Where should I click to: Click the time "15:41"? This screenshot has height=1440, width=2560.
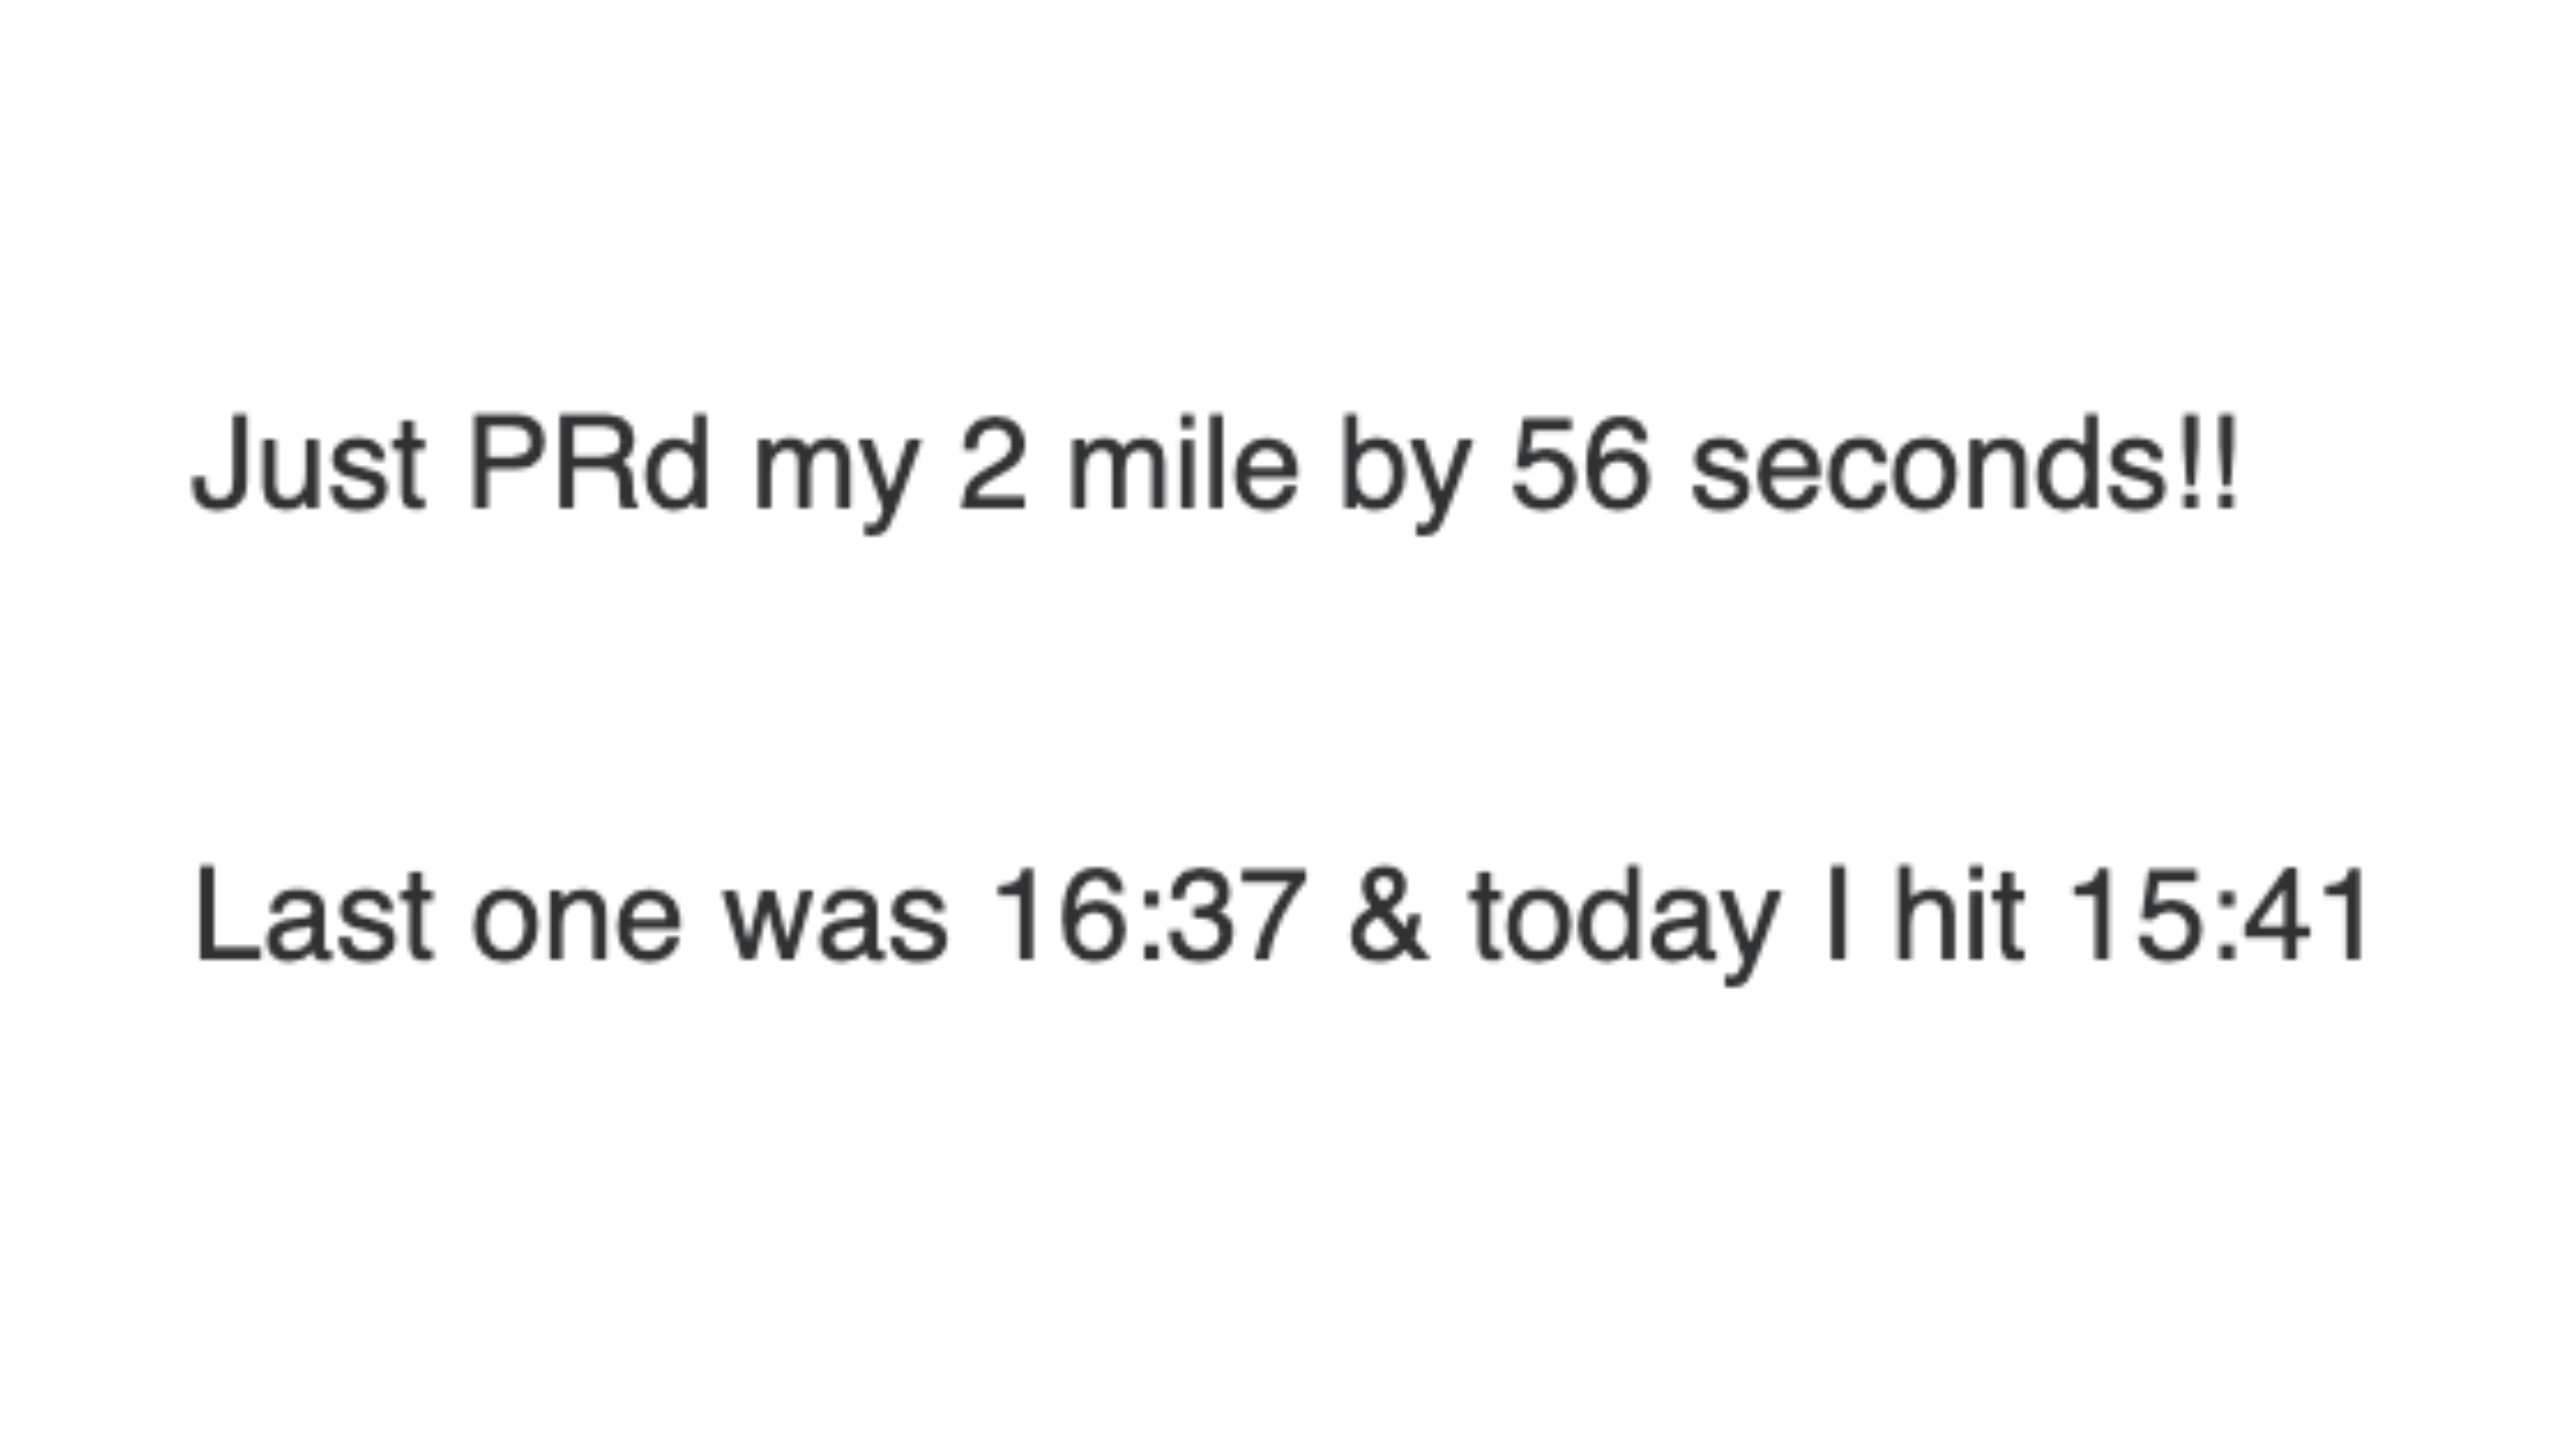coord(2217,915)
